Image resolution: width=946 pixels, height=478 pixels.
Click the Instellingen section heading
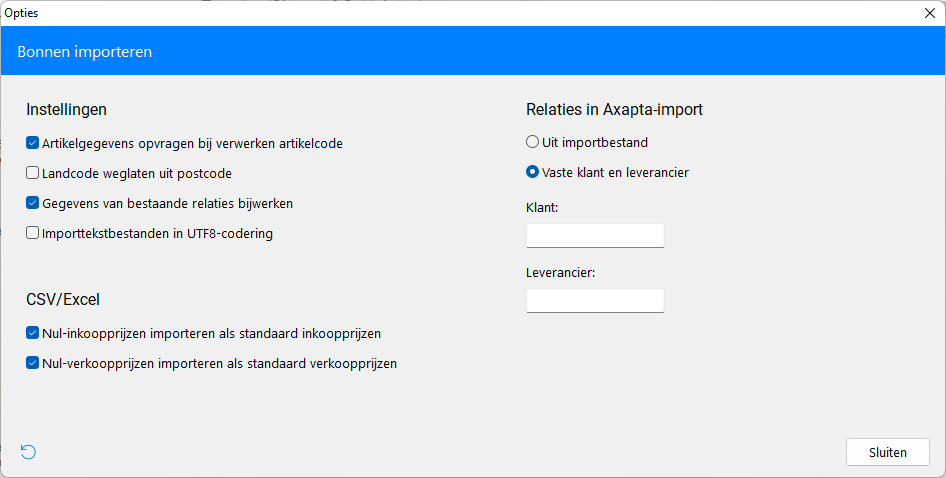coord(66,109)
